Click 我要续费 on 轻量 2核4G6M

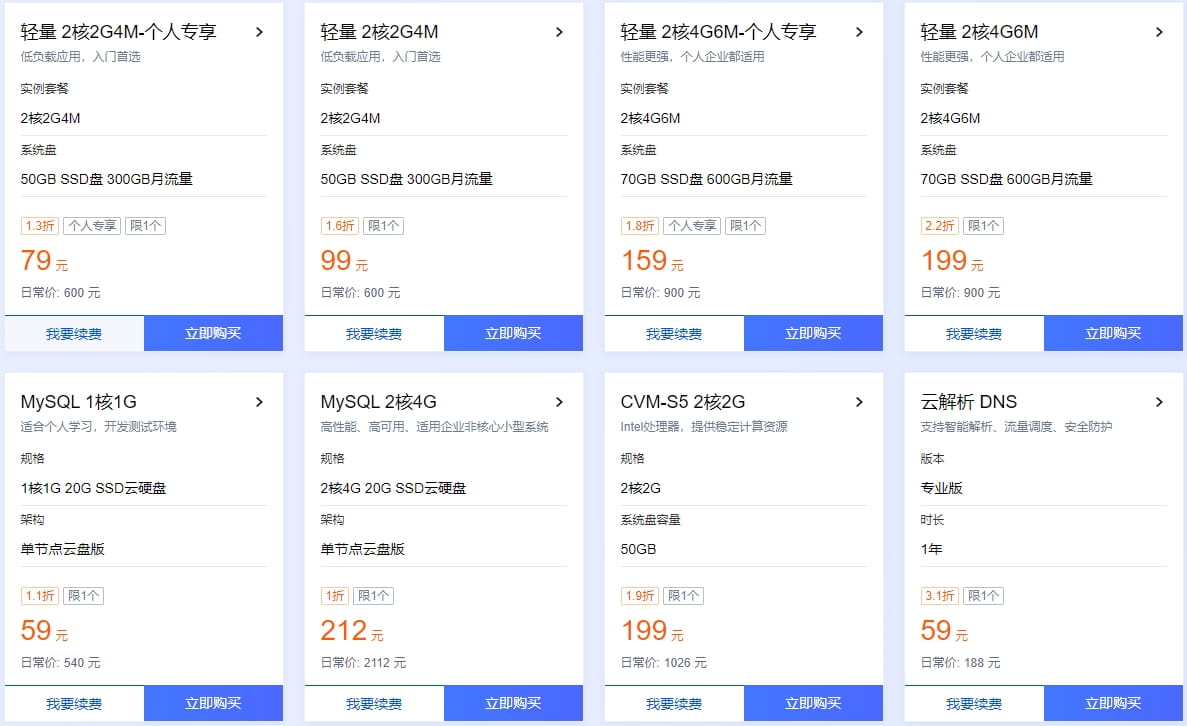pyautogui.click(x=974, y=333)
